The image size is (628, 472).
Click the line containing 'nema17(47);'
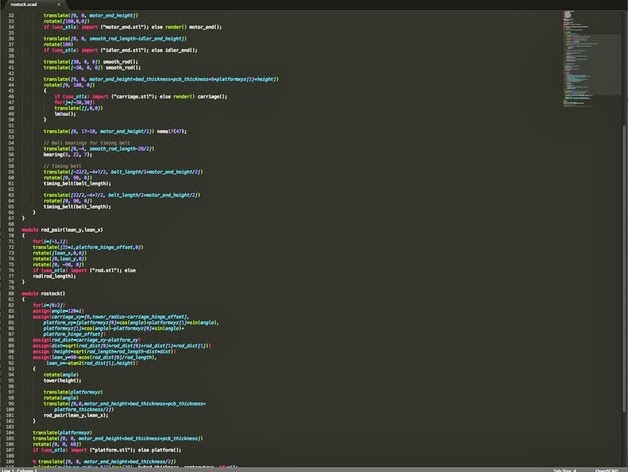click(x=115, y=131)
